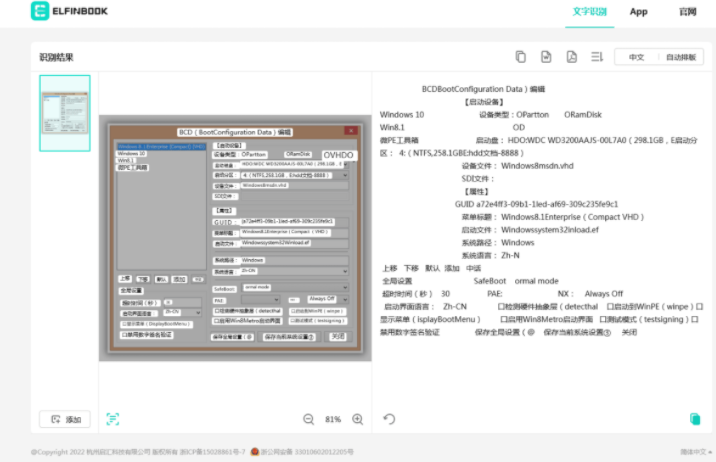Click the undo arrow icon
The image size is (716, 462).
(x=389, y=419)
